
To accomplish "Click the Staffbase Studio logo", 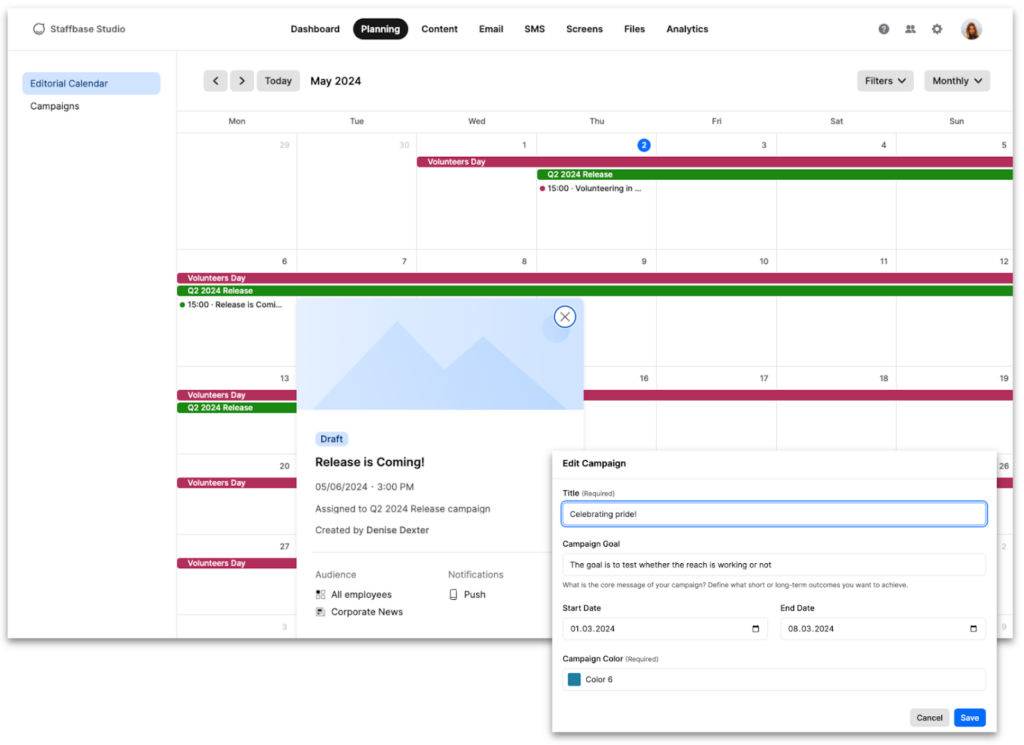I will pos(78,29).
